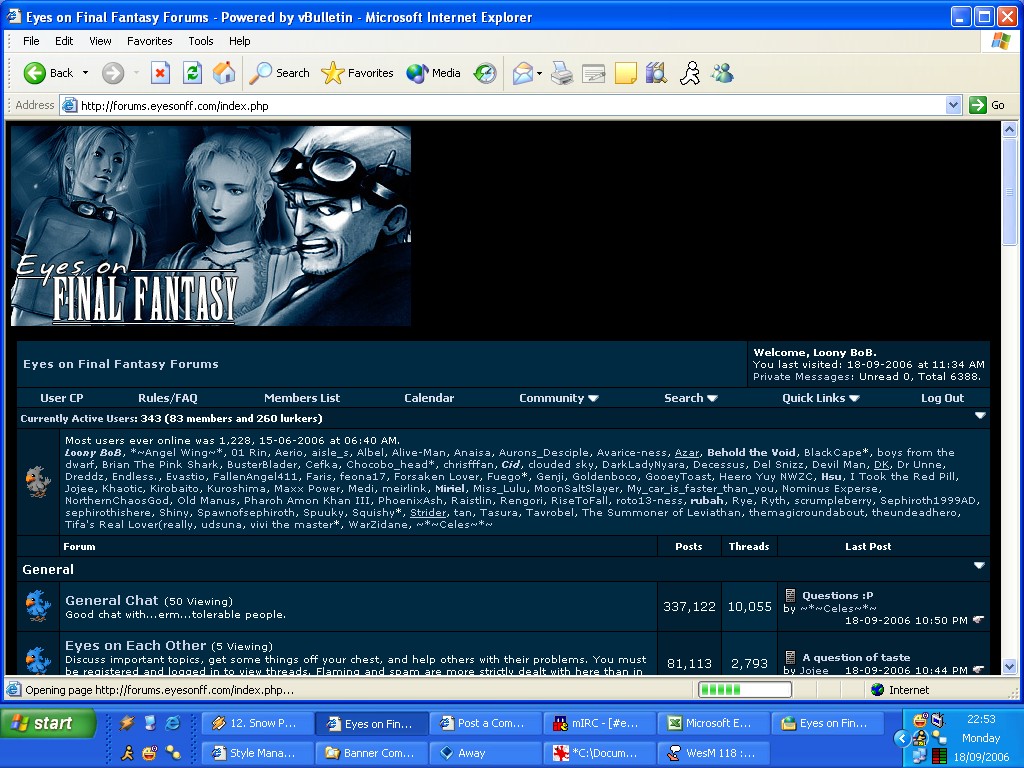Collapse the General category section
The height and width of the screenshot is (768, 1024).
[x=979, y=566]
